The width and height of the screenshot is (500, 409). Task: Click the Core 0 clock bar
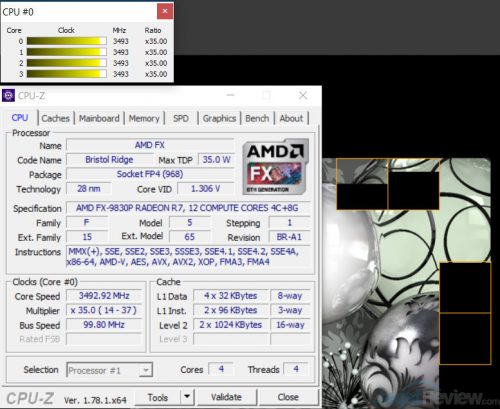click(x=67, y=41)
